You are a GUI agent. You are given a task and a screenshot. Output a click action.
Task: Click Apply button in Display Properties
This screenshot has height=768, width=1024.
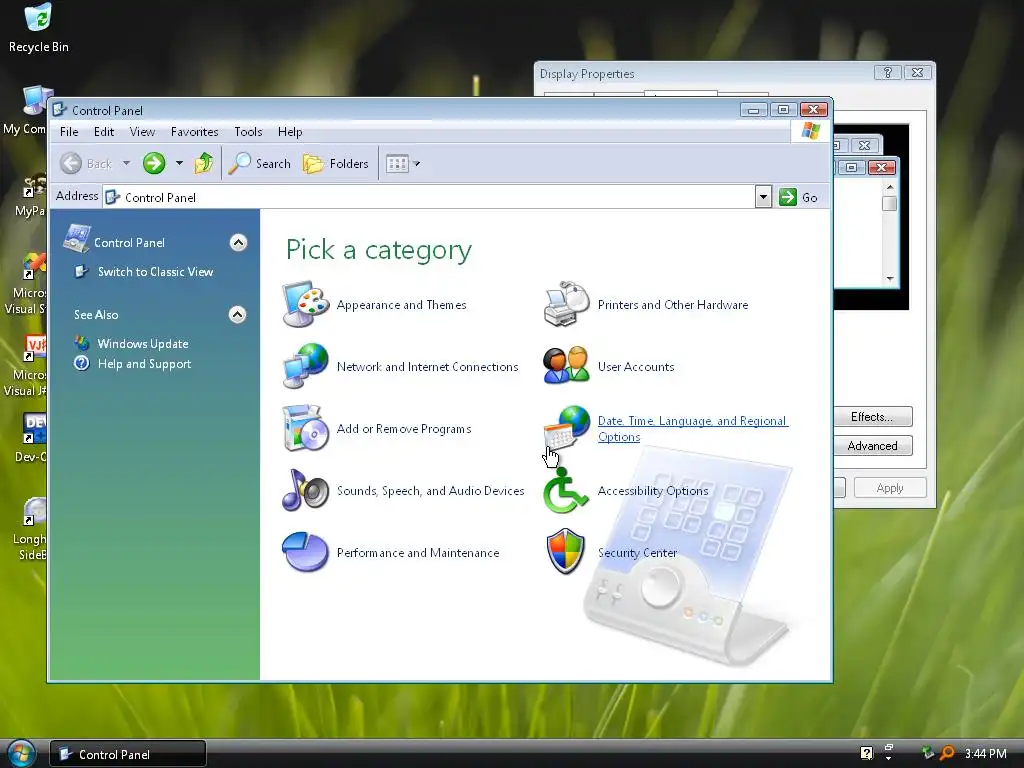(x=890, y=488)
